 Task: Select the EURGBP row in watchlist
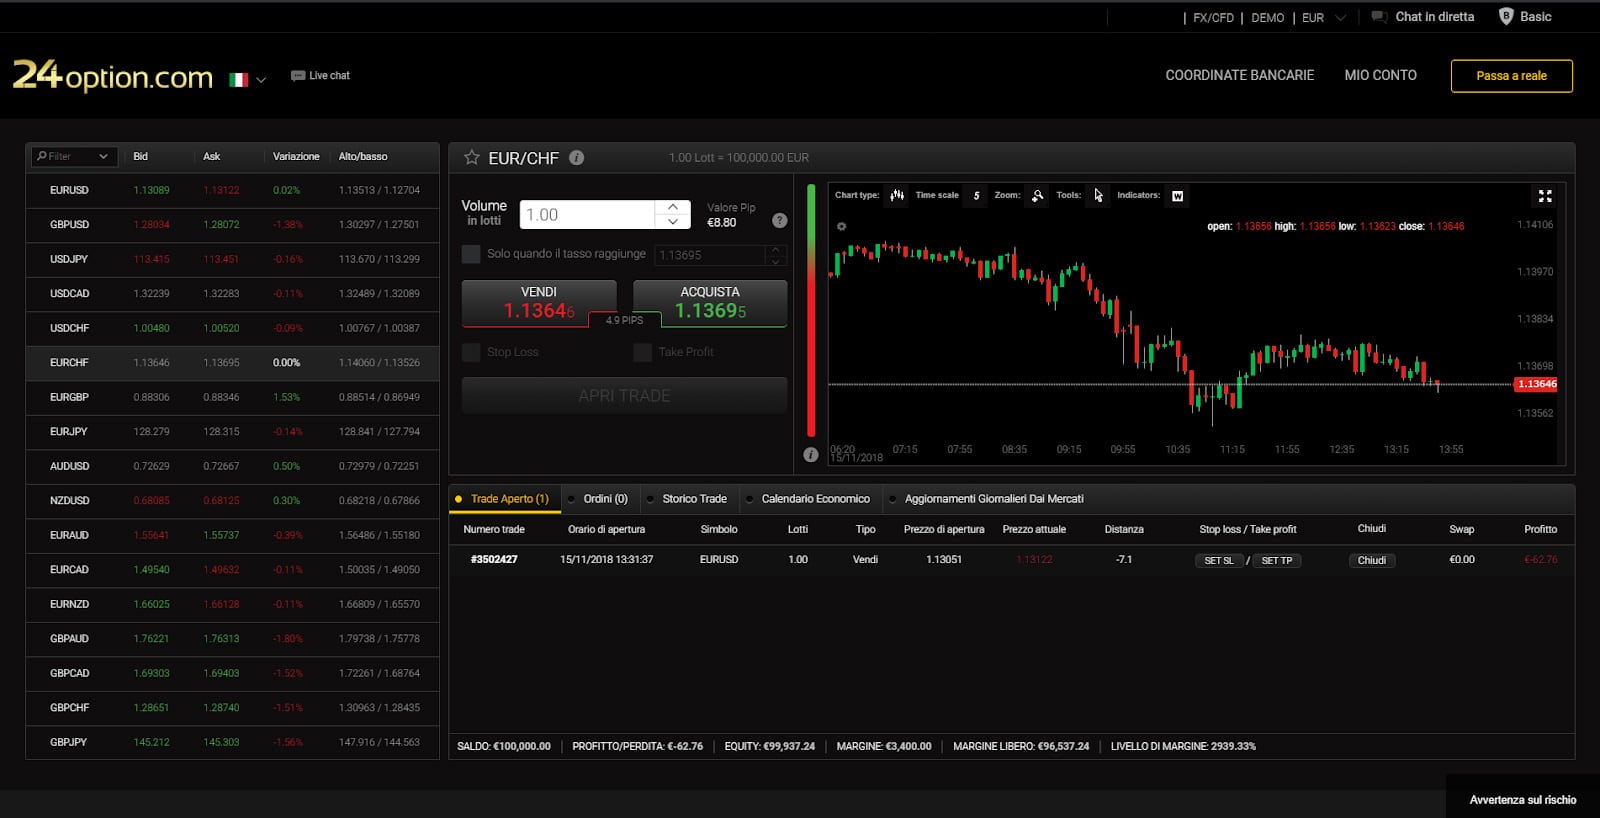click(232, 397)
